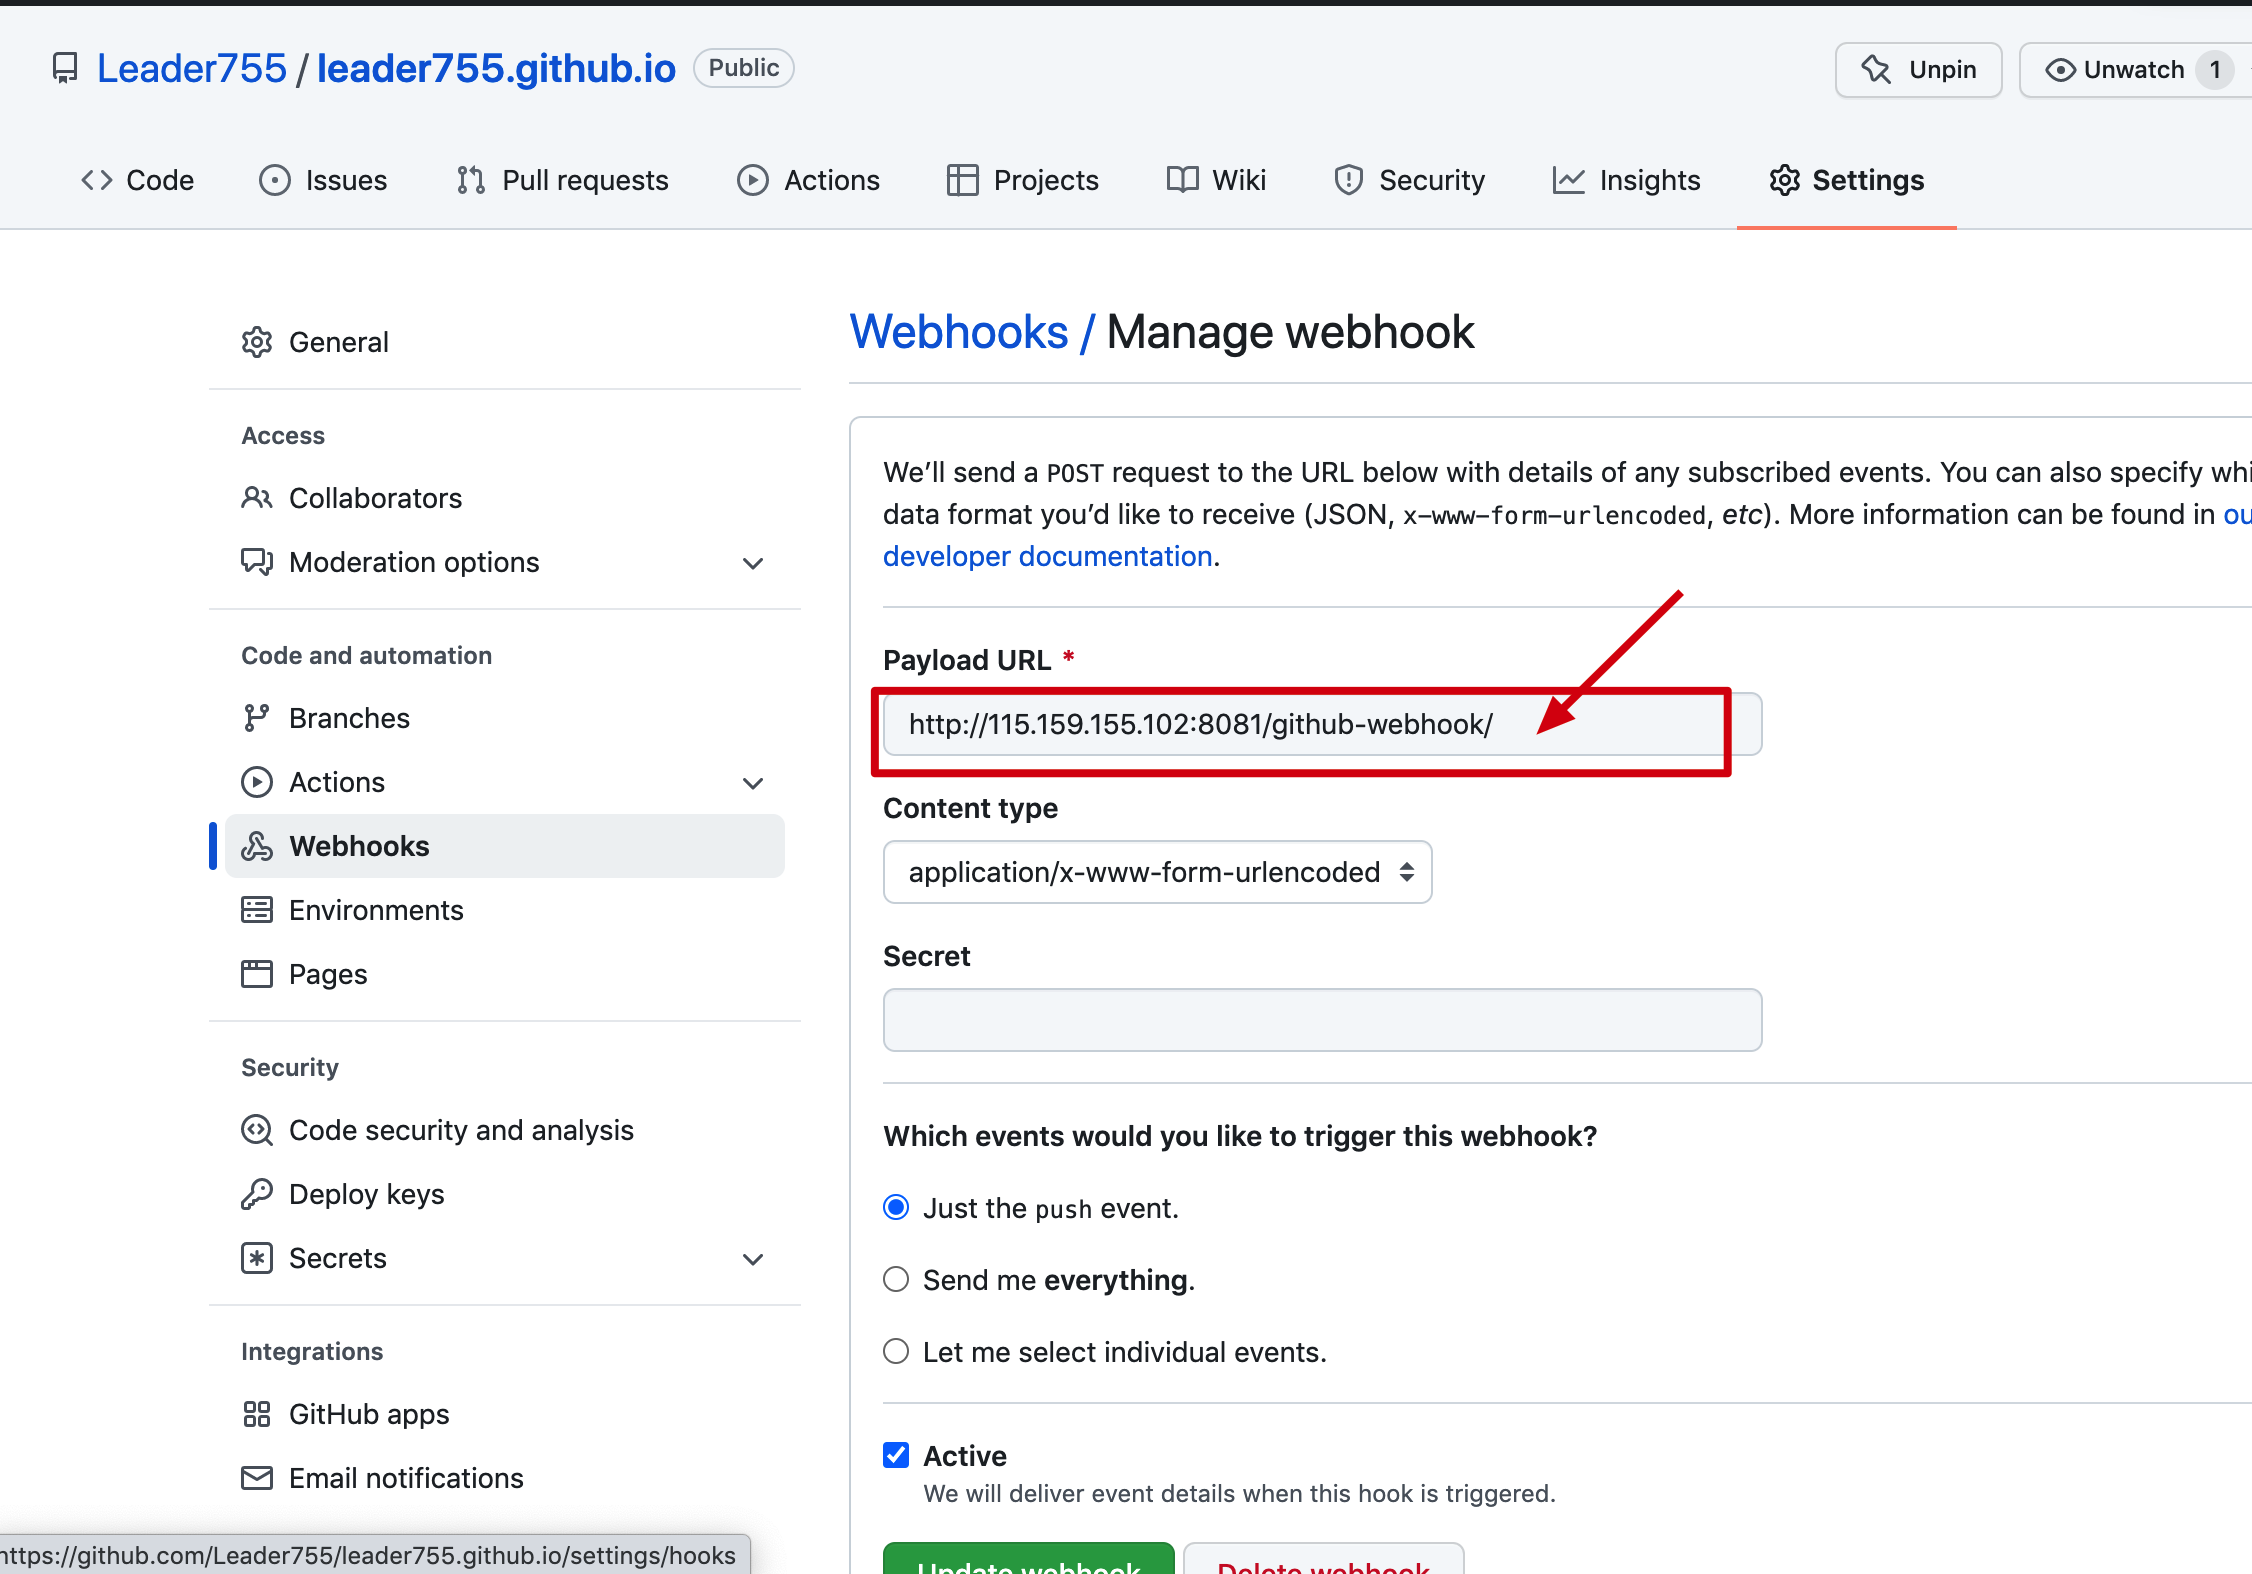Viewport: 2252px width, 1574px height.
Task: Click the Branches git-branch icon in sidebar
Action: [x=257, y=718]
